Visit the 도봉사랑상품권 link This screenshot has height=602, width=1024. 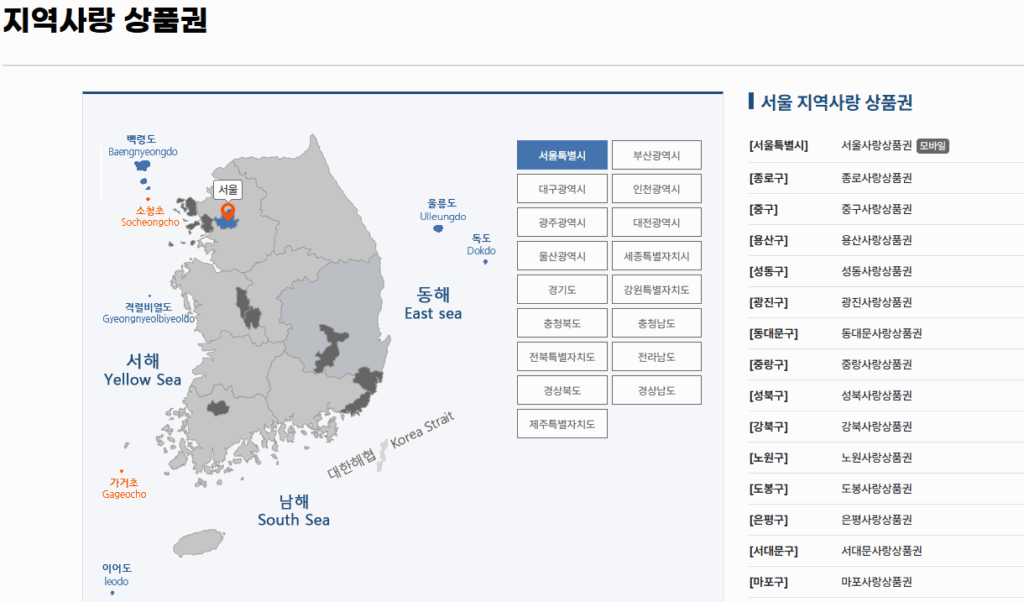tap(876, 489)
